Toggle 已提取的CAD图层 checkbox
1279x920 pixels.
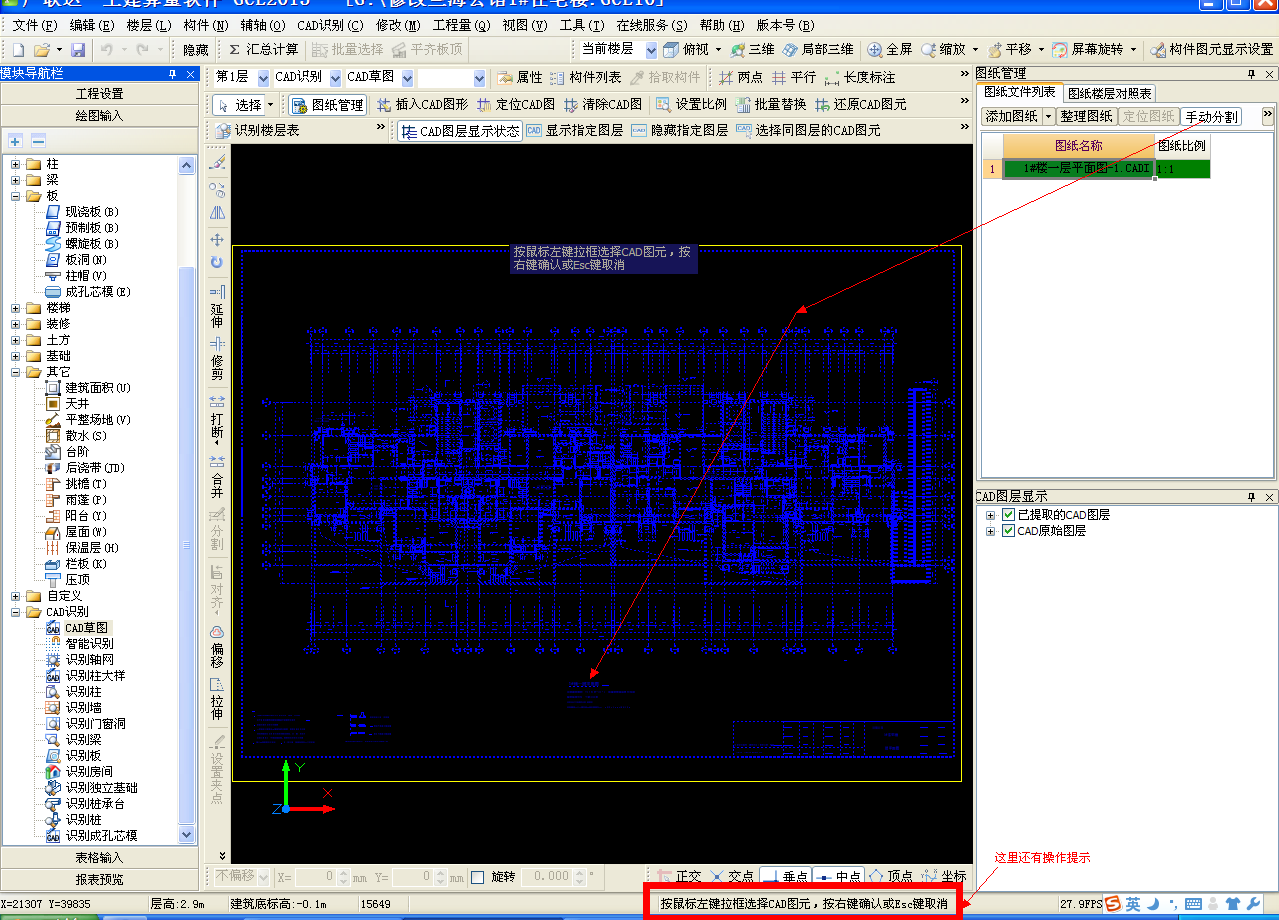1008,515
